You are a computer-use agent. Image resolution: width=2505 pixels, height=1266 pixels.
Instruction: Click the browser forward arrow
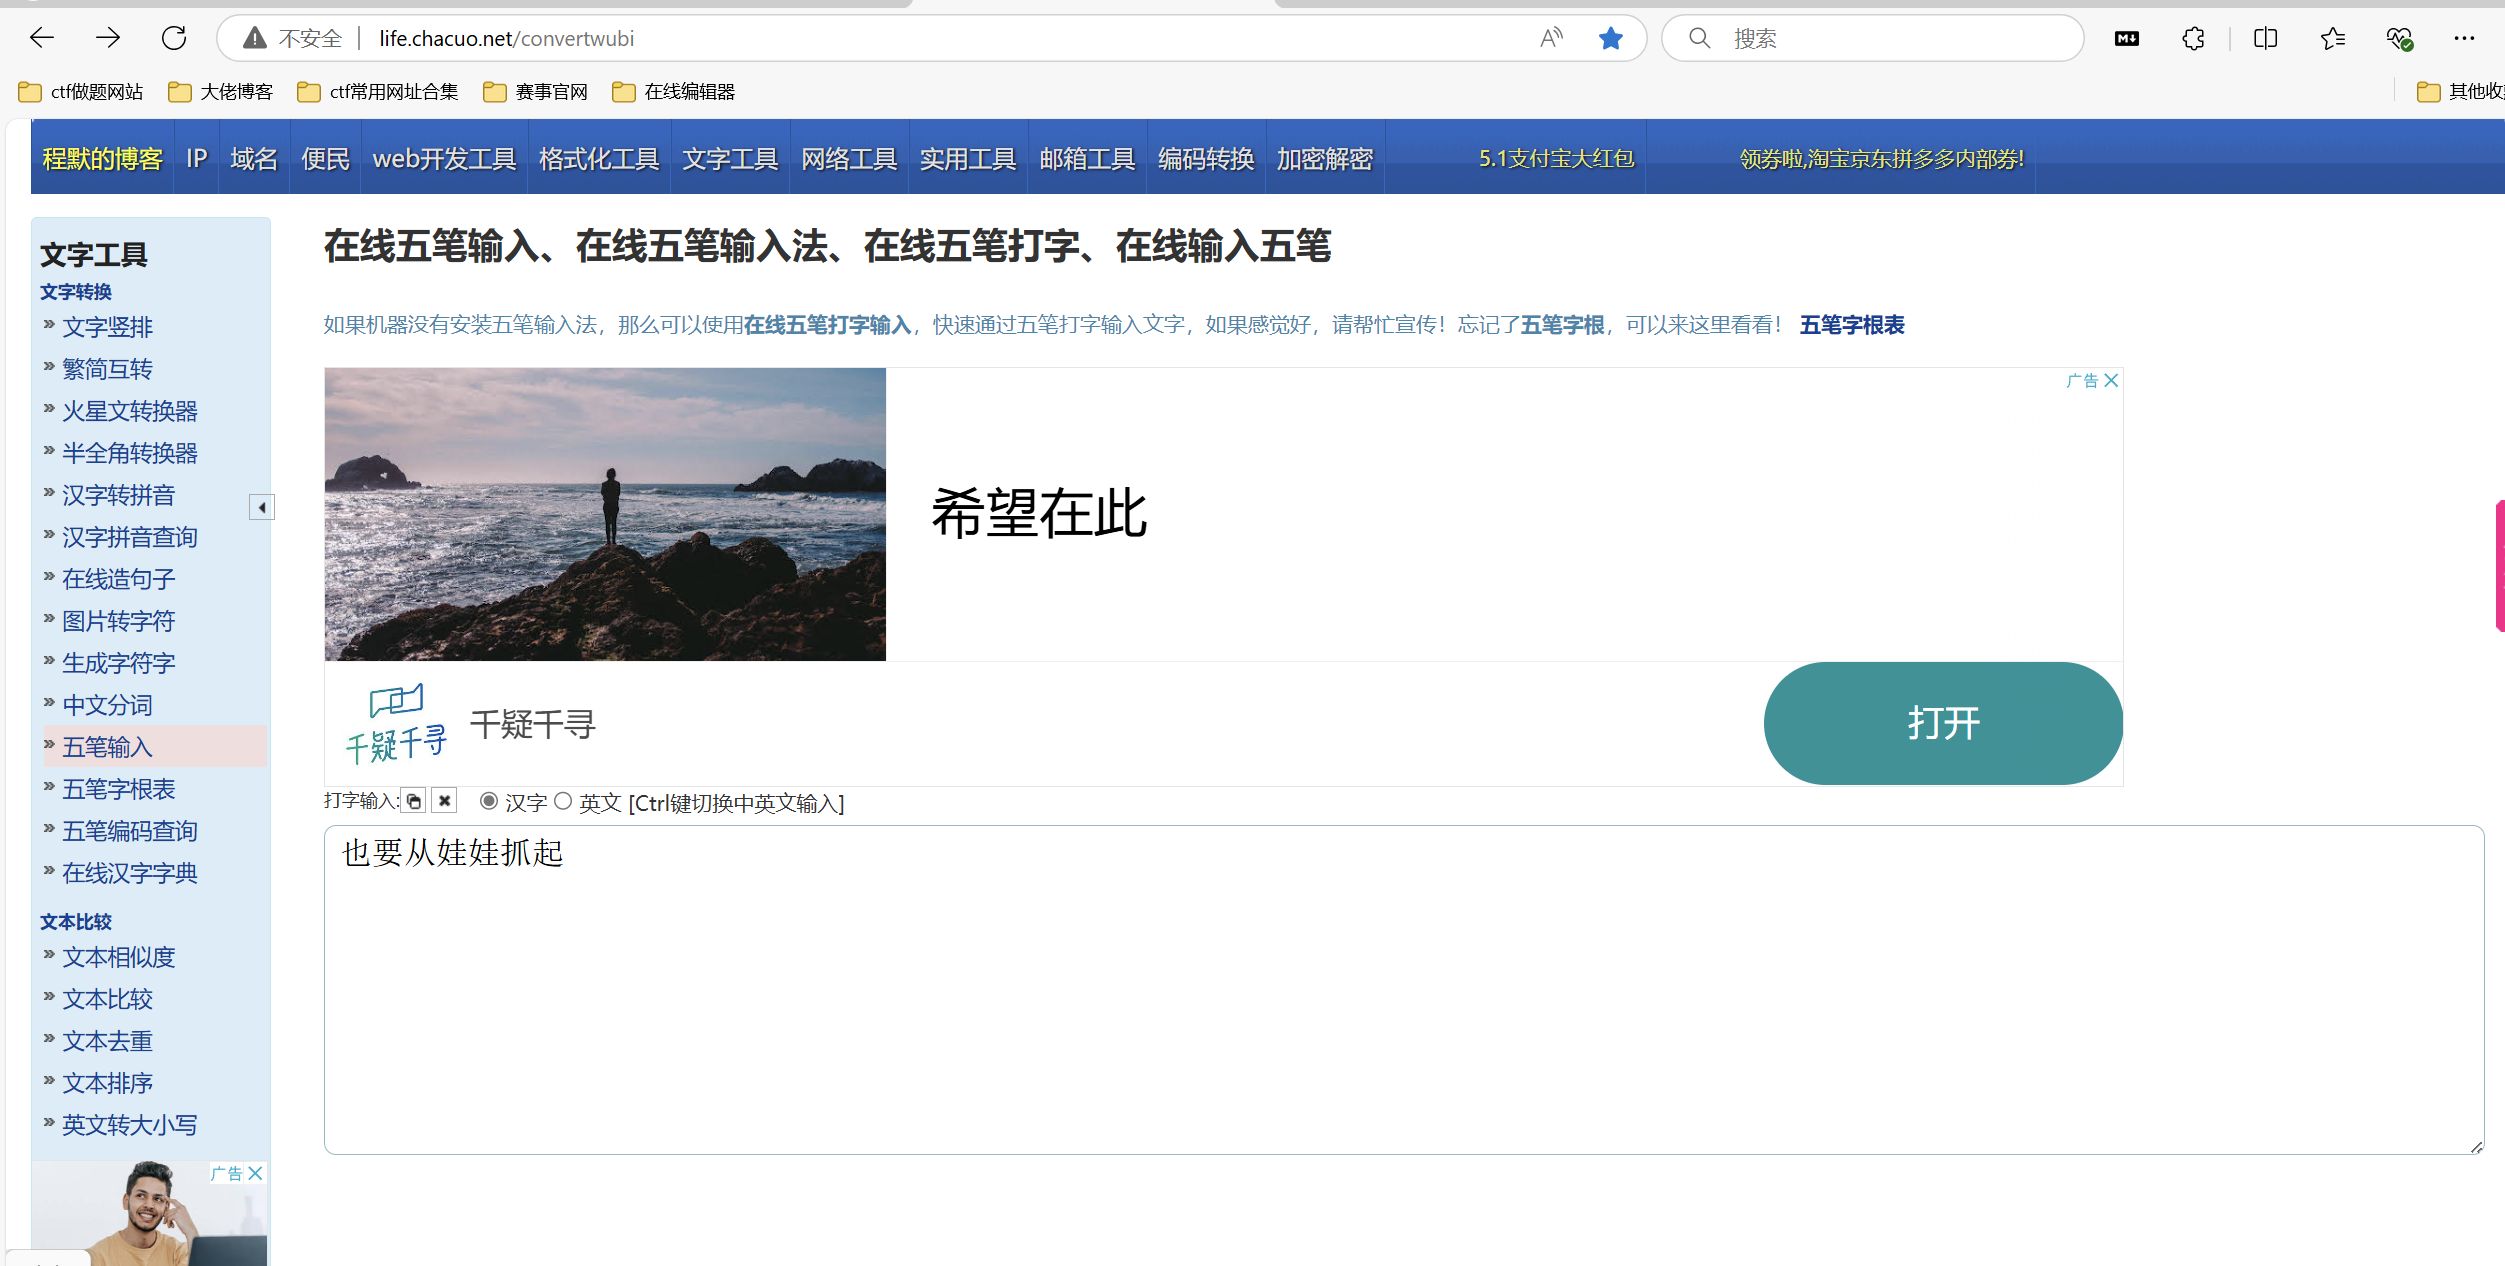point(108,38)
